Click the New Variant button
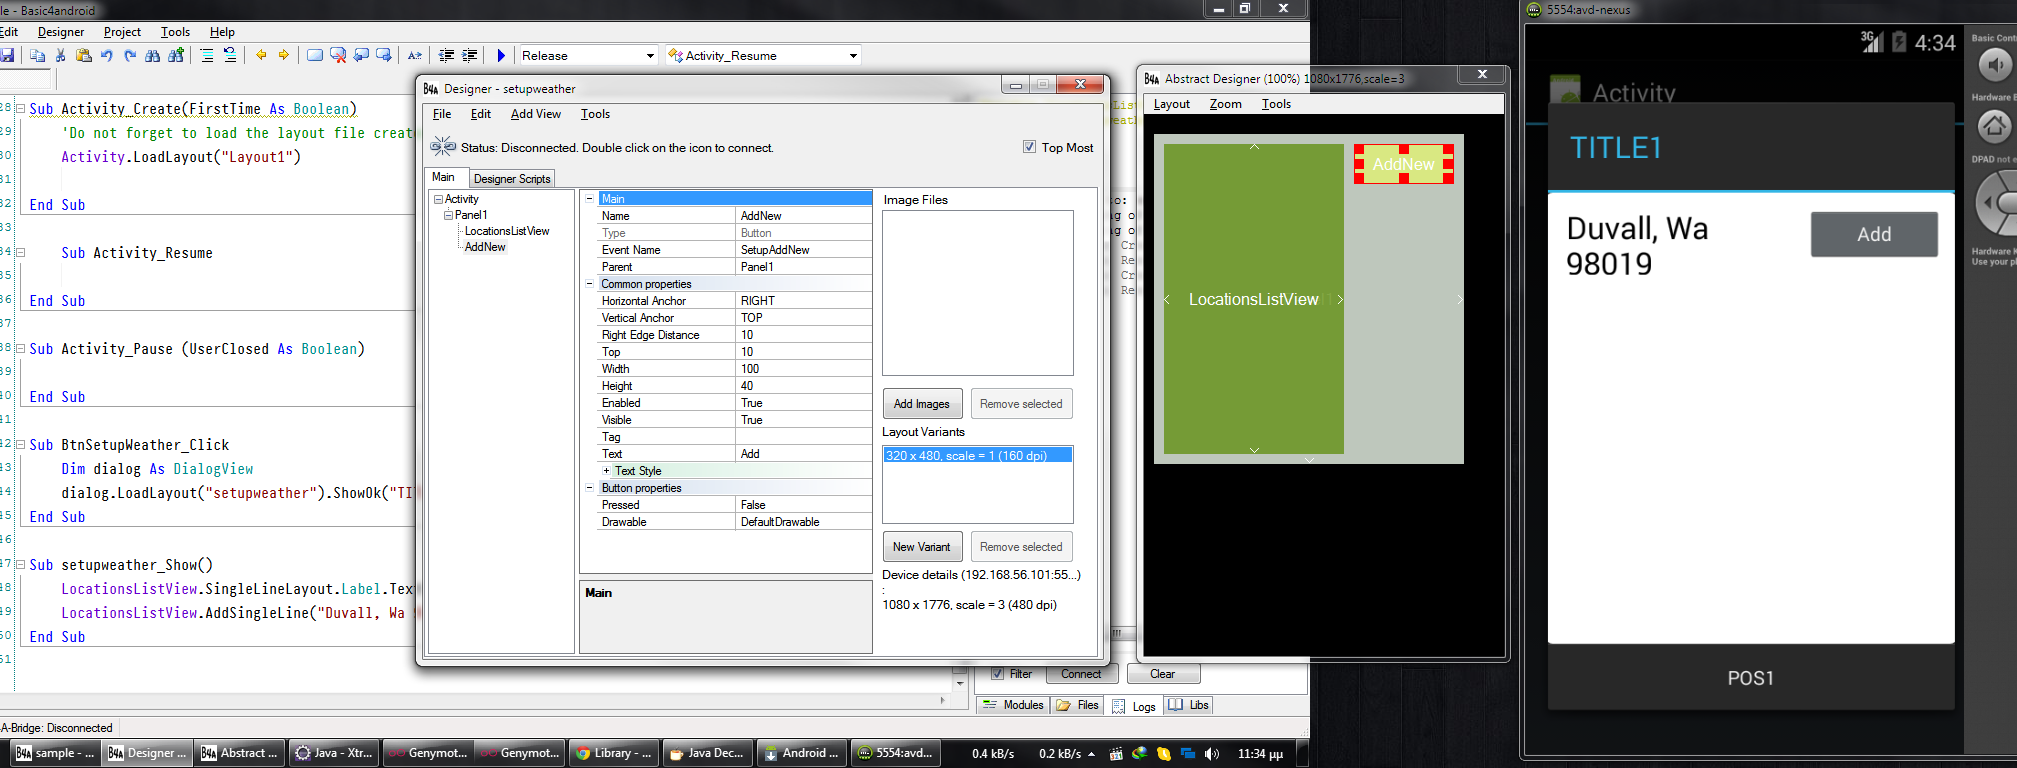 coord(922,547)
